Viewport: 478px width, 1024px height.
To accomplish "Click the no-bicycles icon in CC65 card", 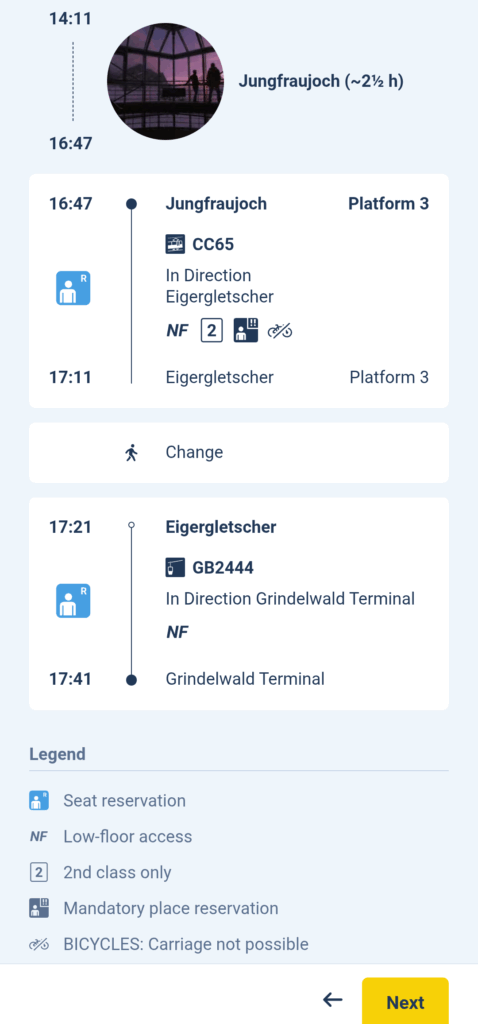I will 280,332.
